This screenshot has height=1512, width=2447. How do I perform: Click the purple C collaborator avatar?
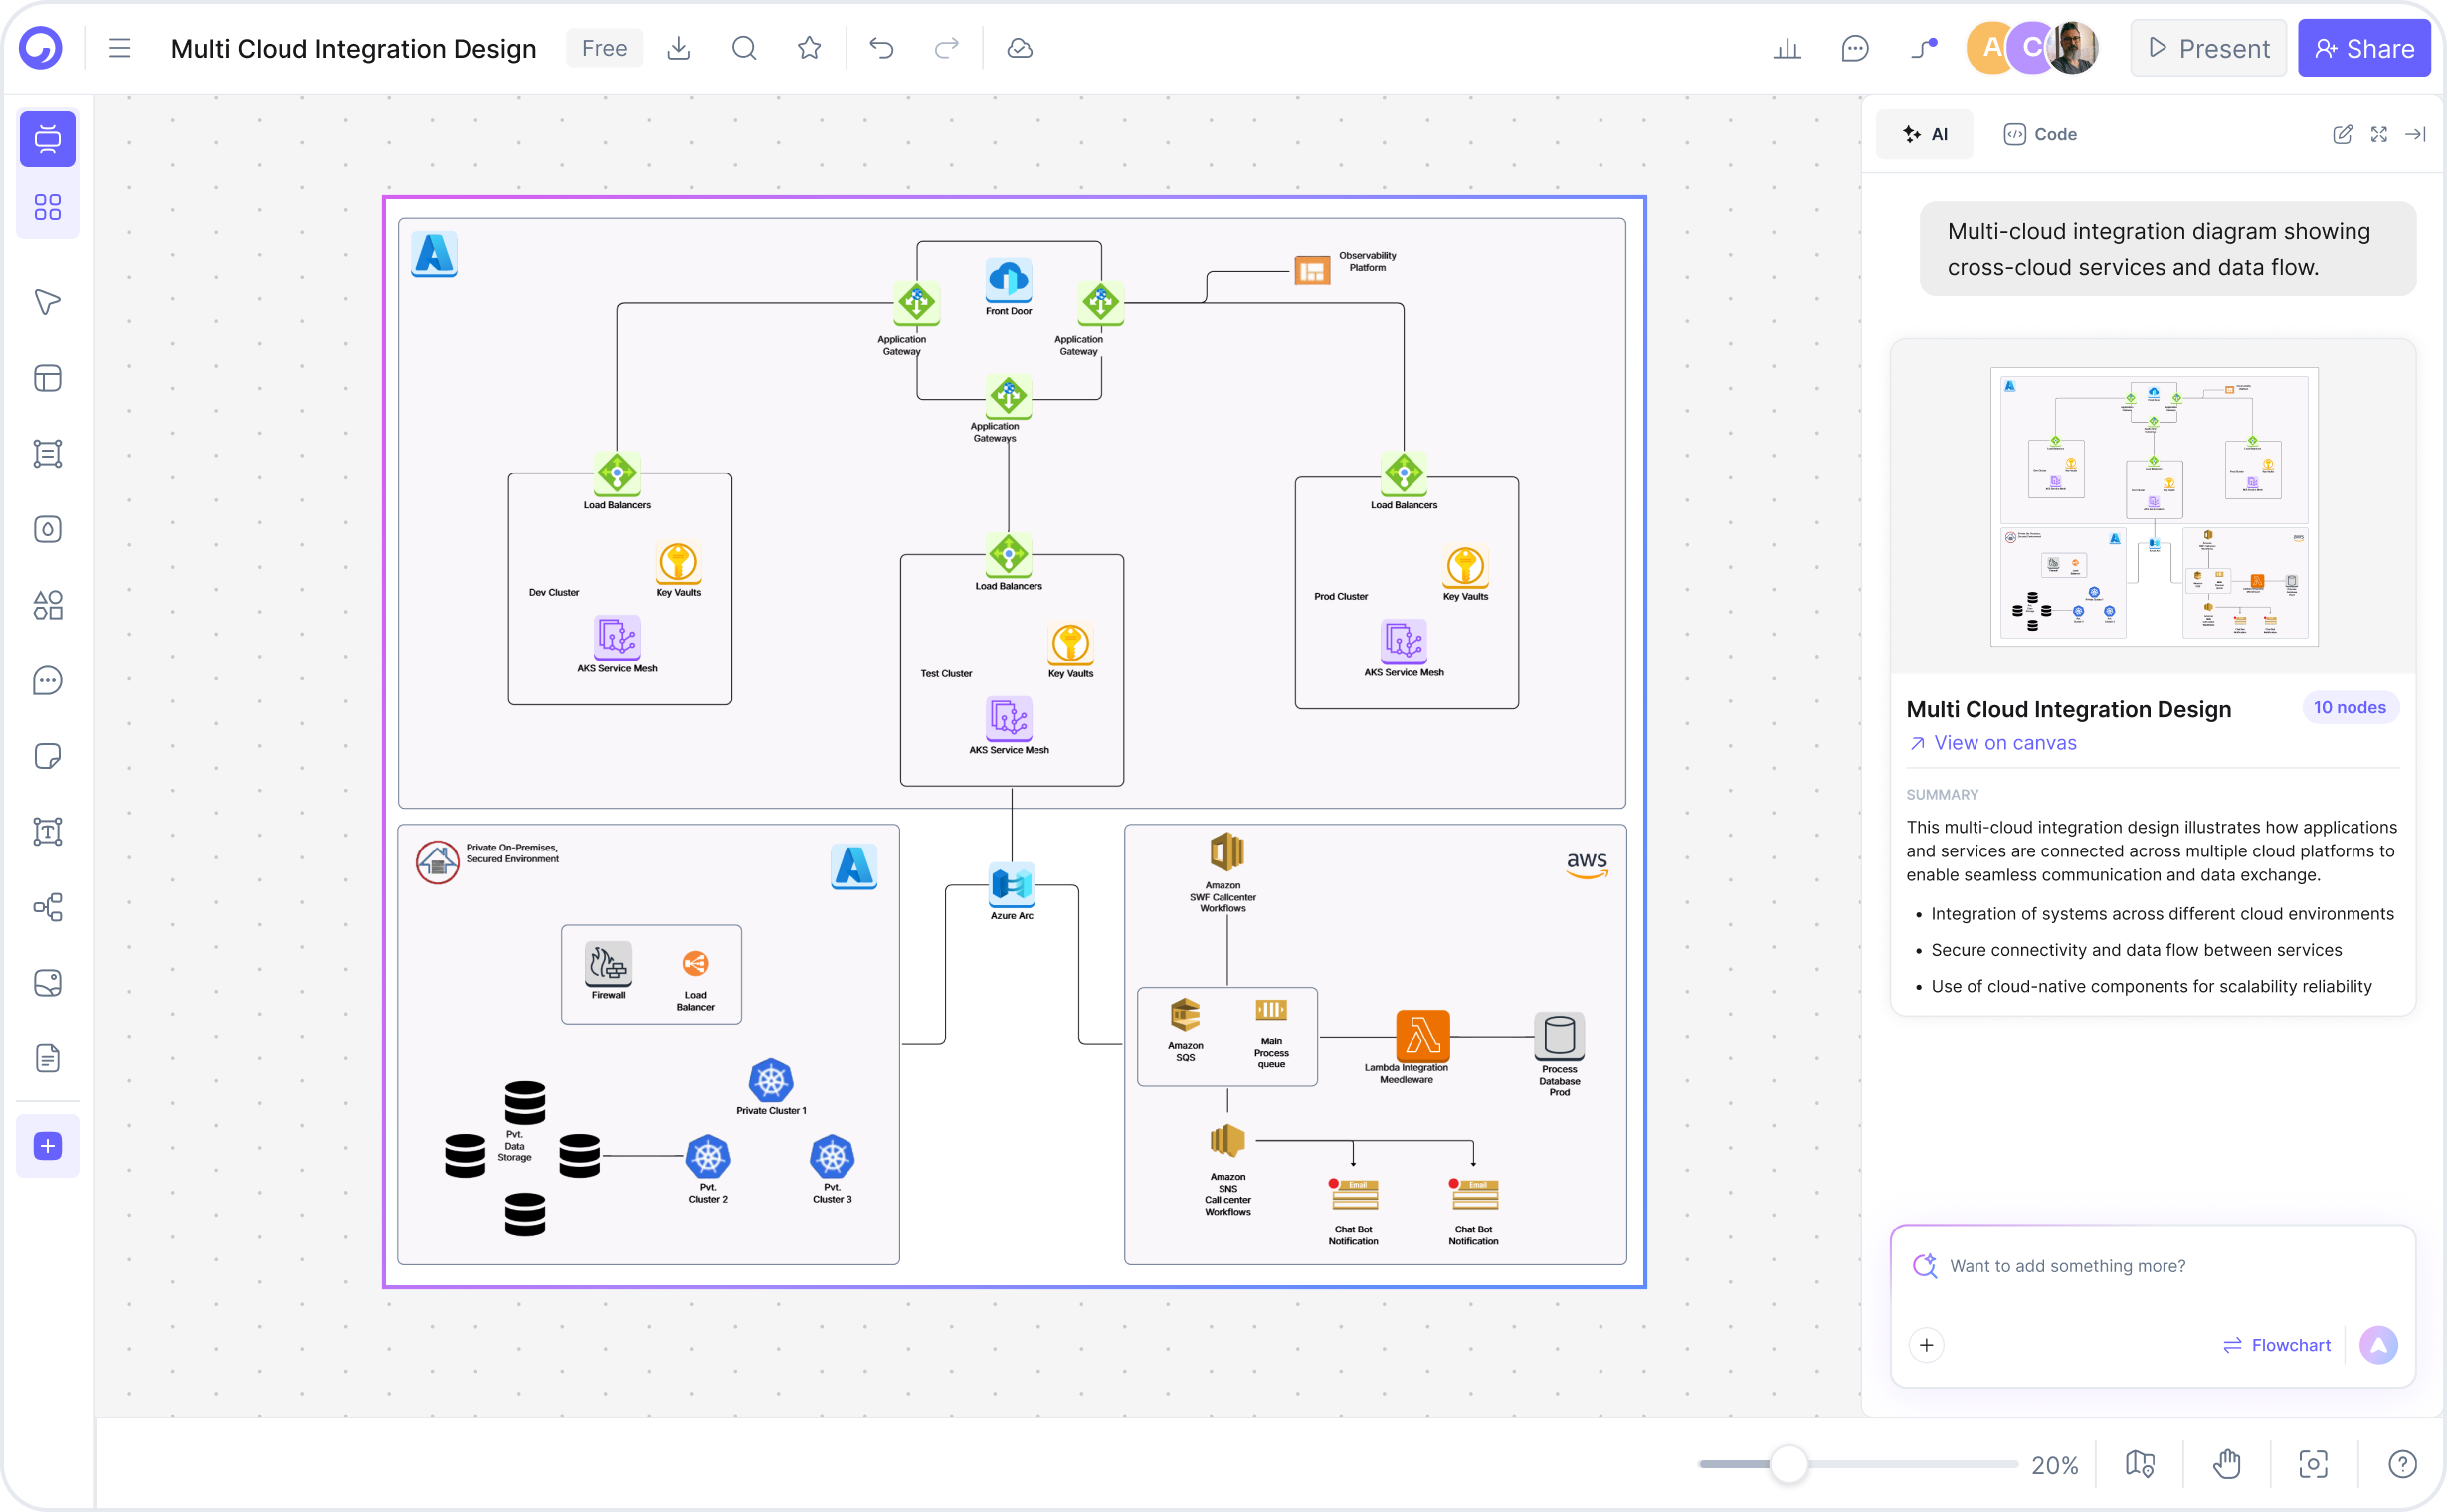(x=2032, y=48)
